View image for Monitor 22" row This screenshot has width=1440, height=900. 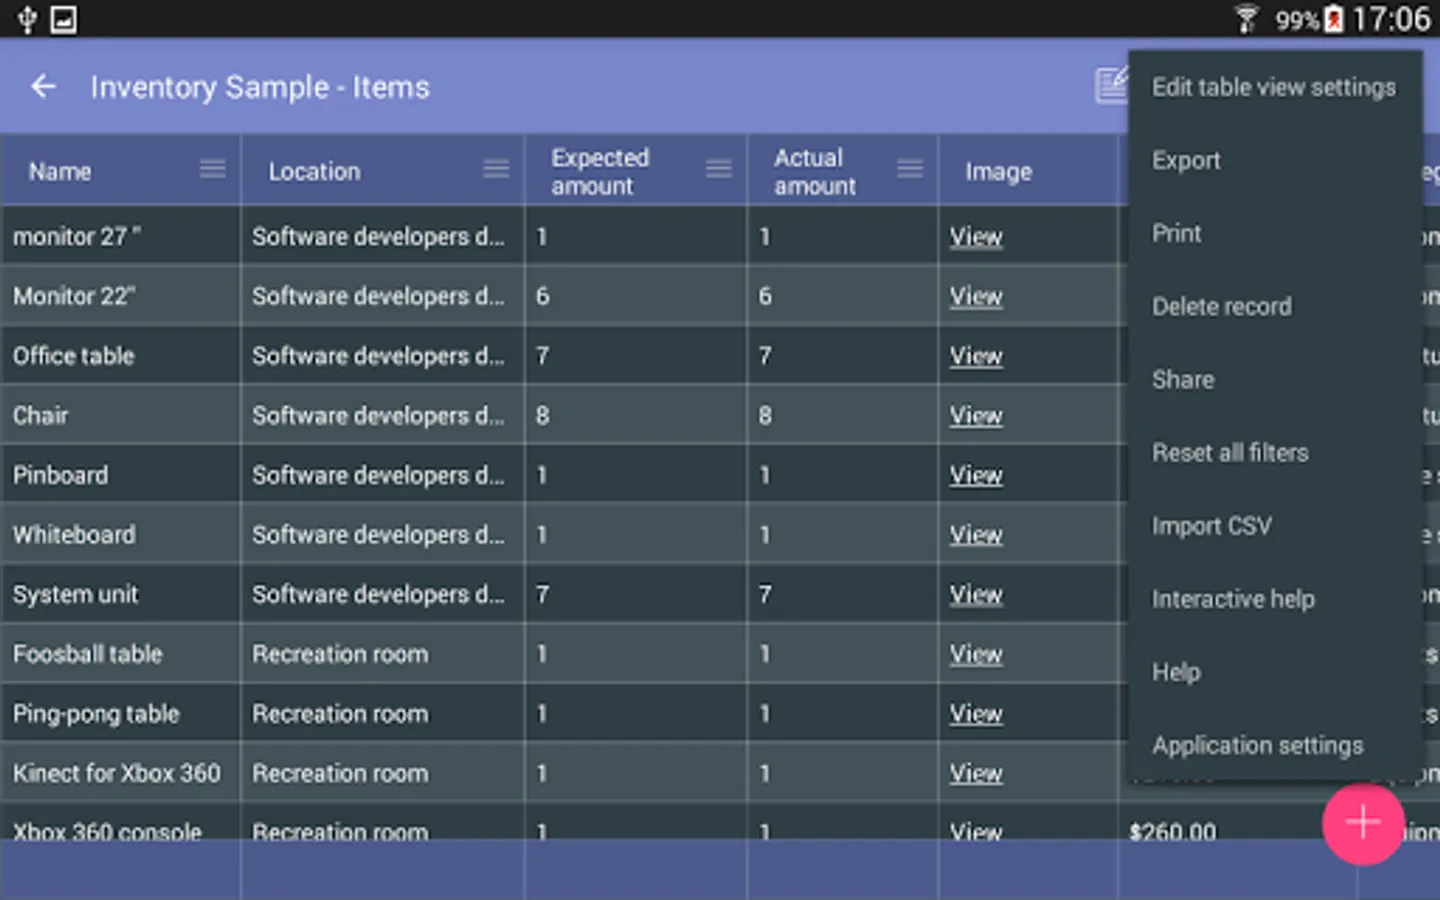coord(976,297)
